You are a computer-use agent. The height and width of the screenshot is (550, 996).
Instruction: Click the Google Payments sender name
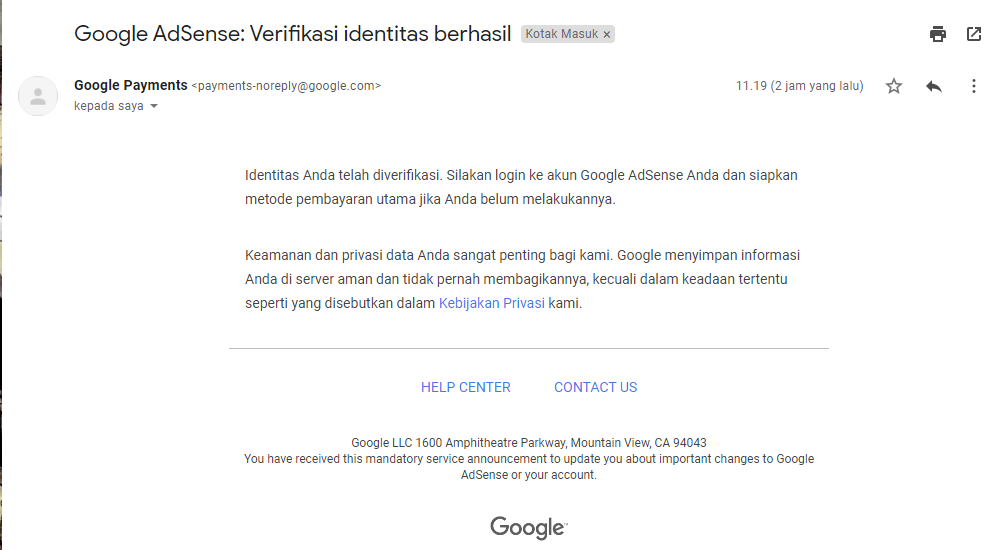tap(130, 85)
